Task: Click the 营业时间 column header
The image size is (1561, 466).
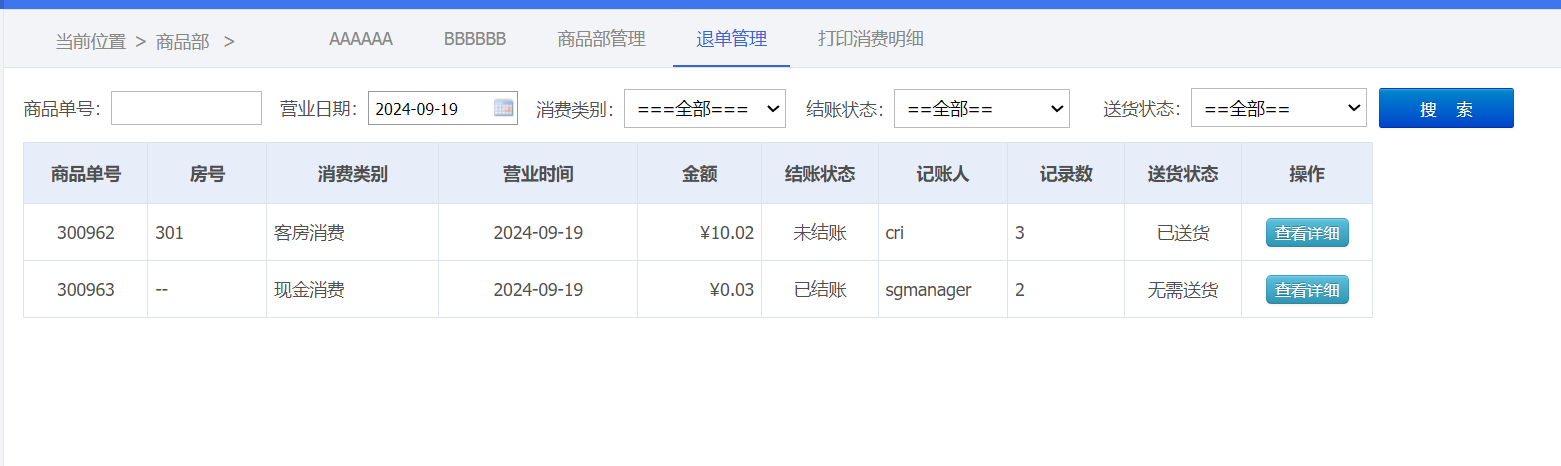Action: click(x=538, y=174)
